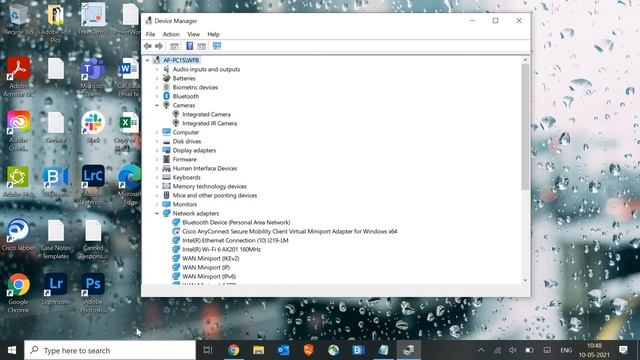Image resolution: width=640 pixels, height=360 pixels.
Task: Click the Back arrow in Device Manager toolbar
Action: [x=148, y=46]
